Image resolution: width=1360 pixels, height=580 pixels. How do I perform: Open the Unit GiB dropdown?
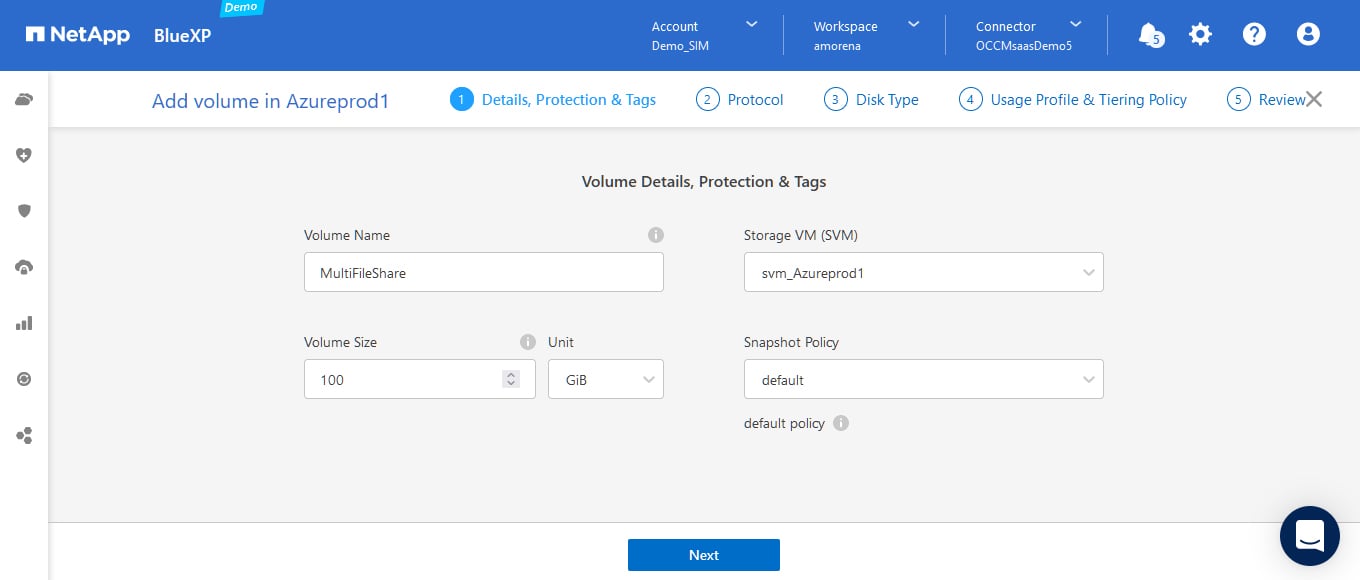[x=606, y=379]
